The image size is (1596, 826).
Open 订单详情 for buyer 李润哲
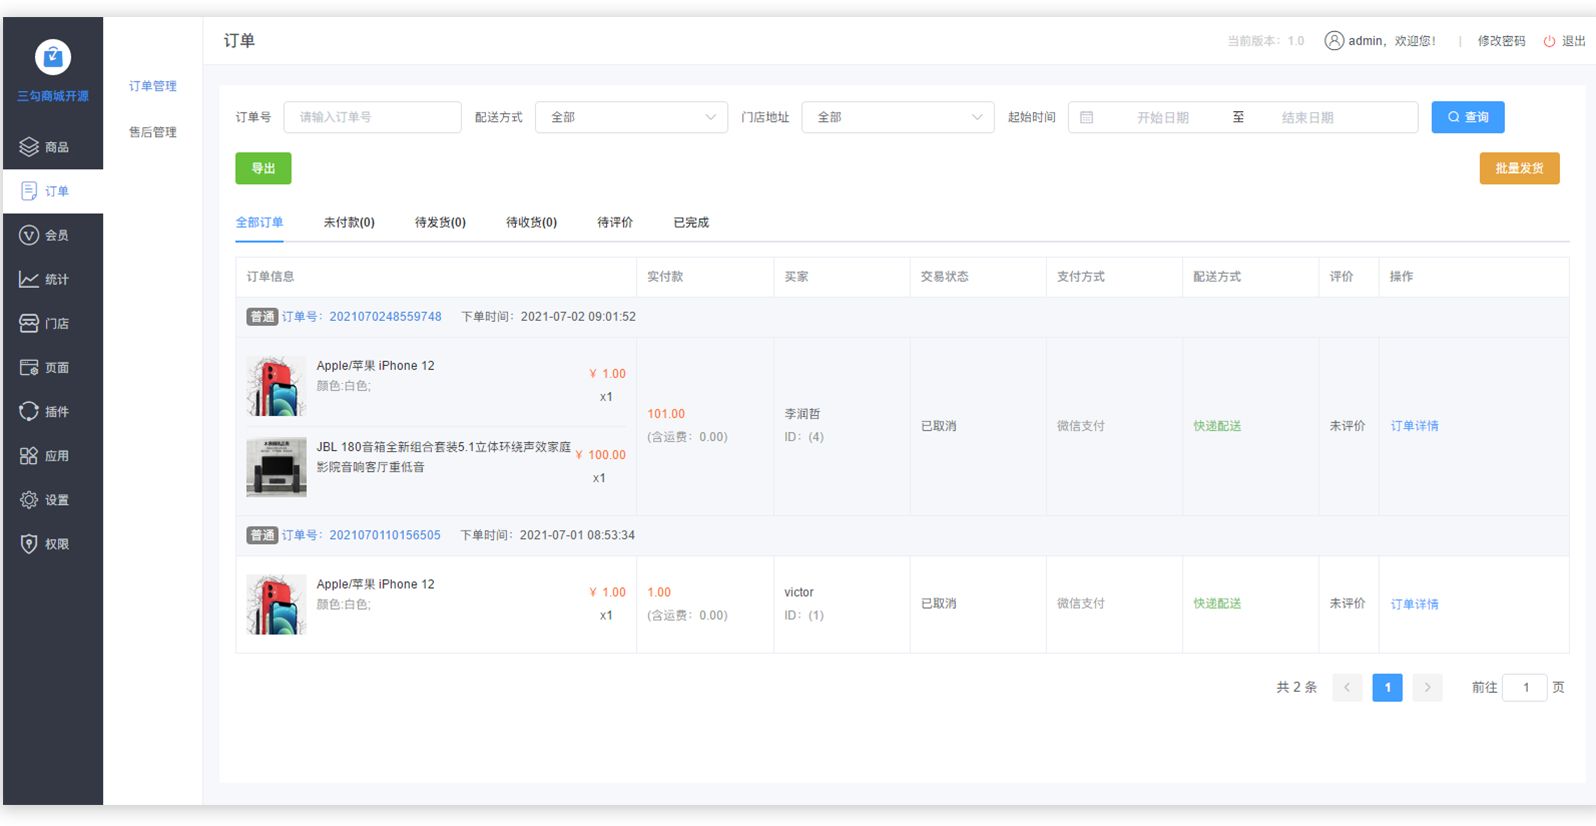pos(1414,426)
